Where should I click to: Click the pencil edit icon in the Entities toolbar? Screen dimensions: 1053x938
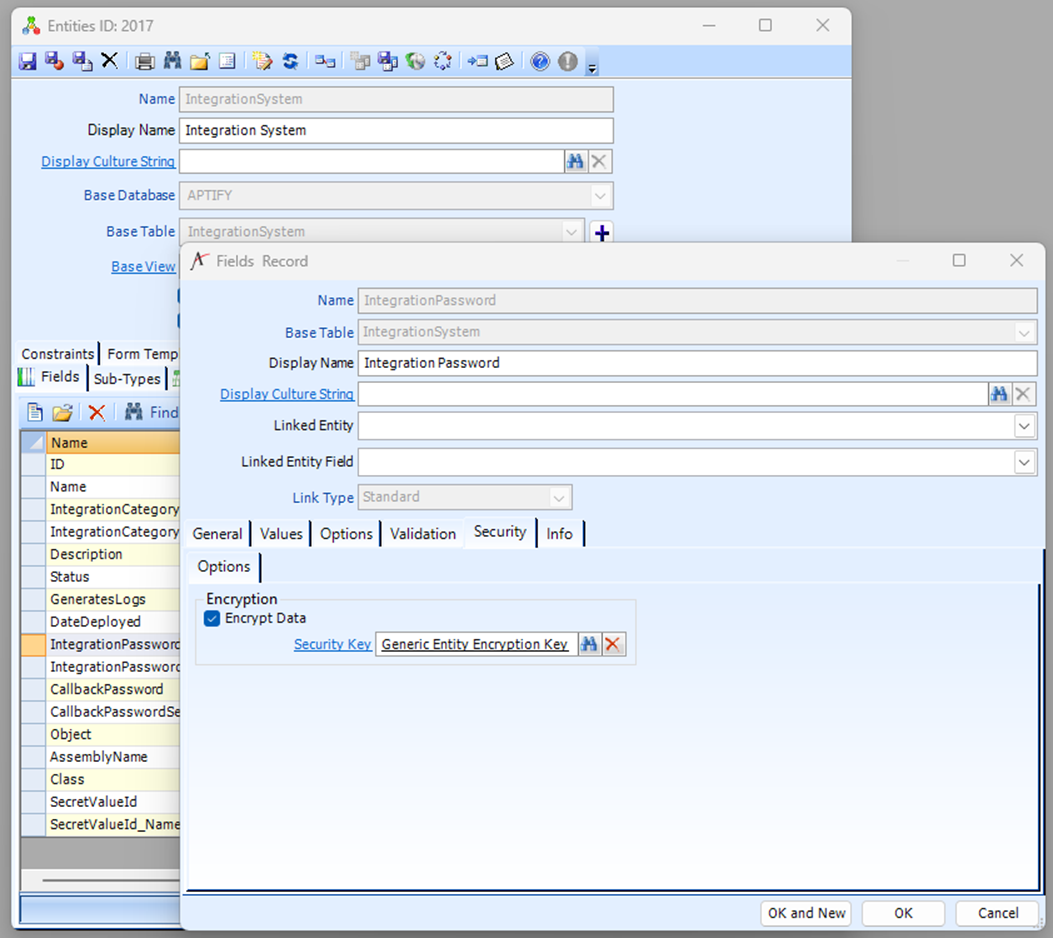click(x=263, y=61)
